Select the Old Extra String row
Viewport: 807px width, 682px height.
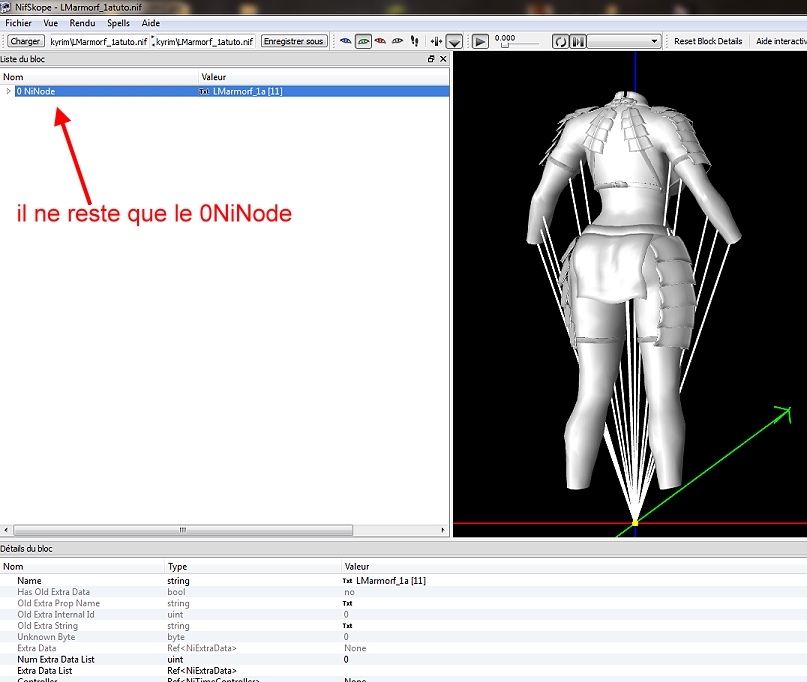click(x=404, y=626)
